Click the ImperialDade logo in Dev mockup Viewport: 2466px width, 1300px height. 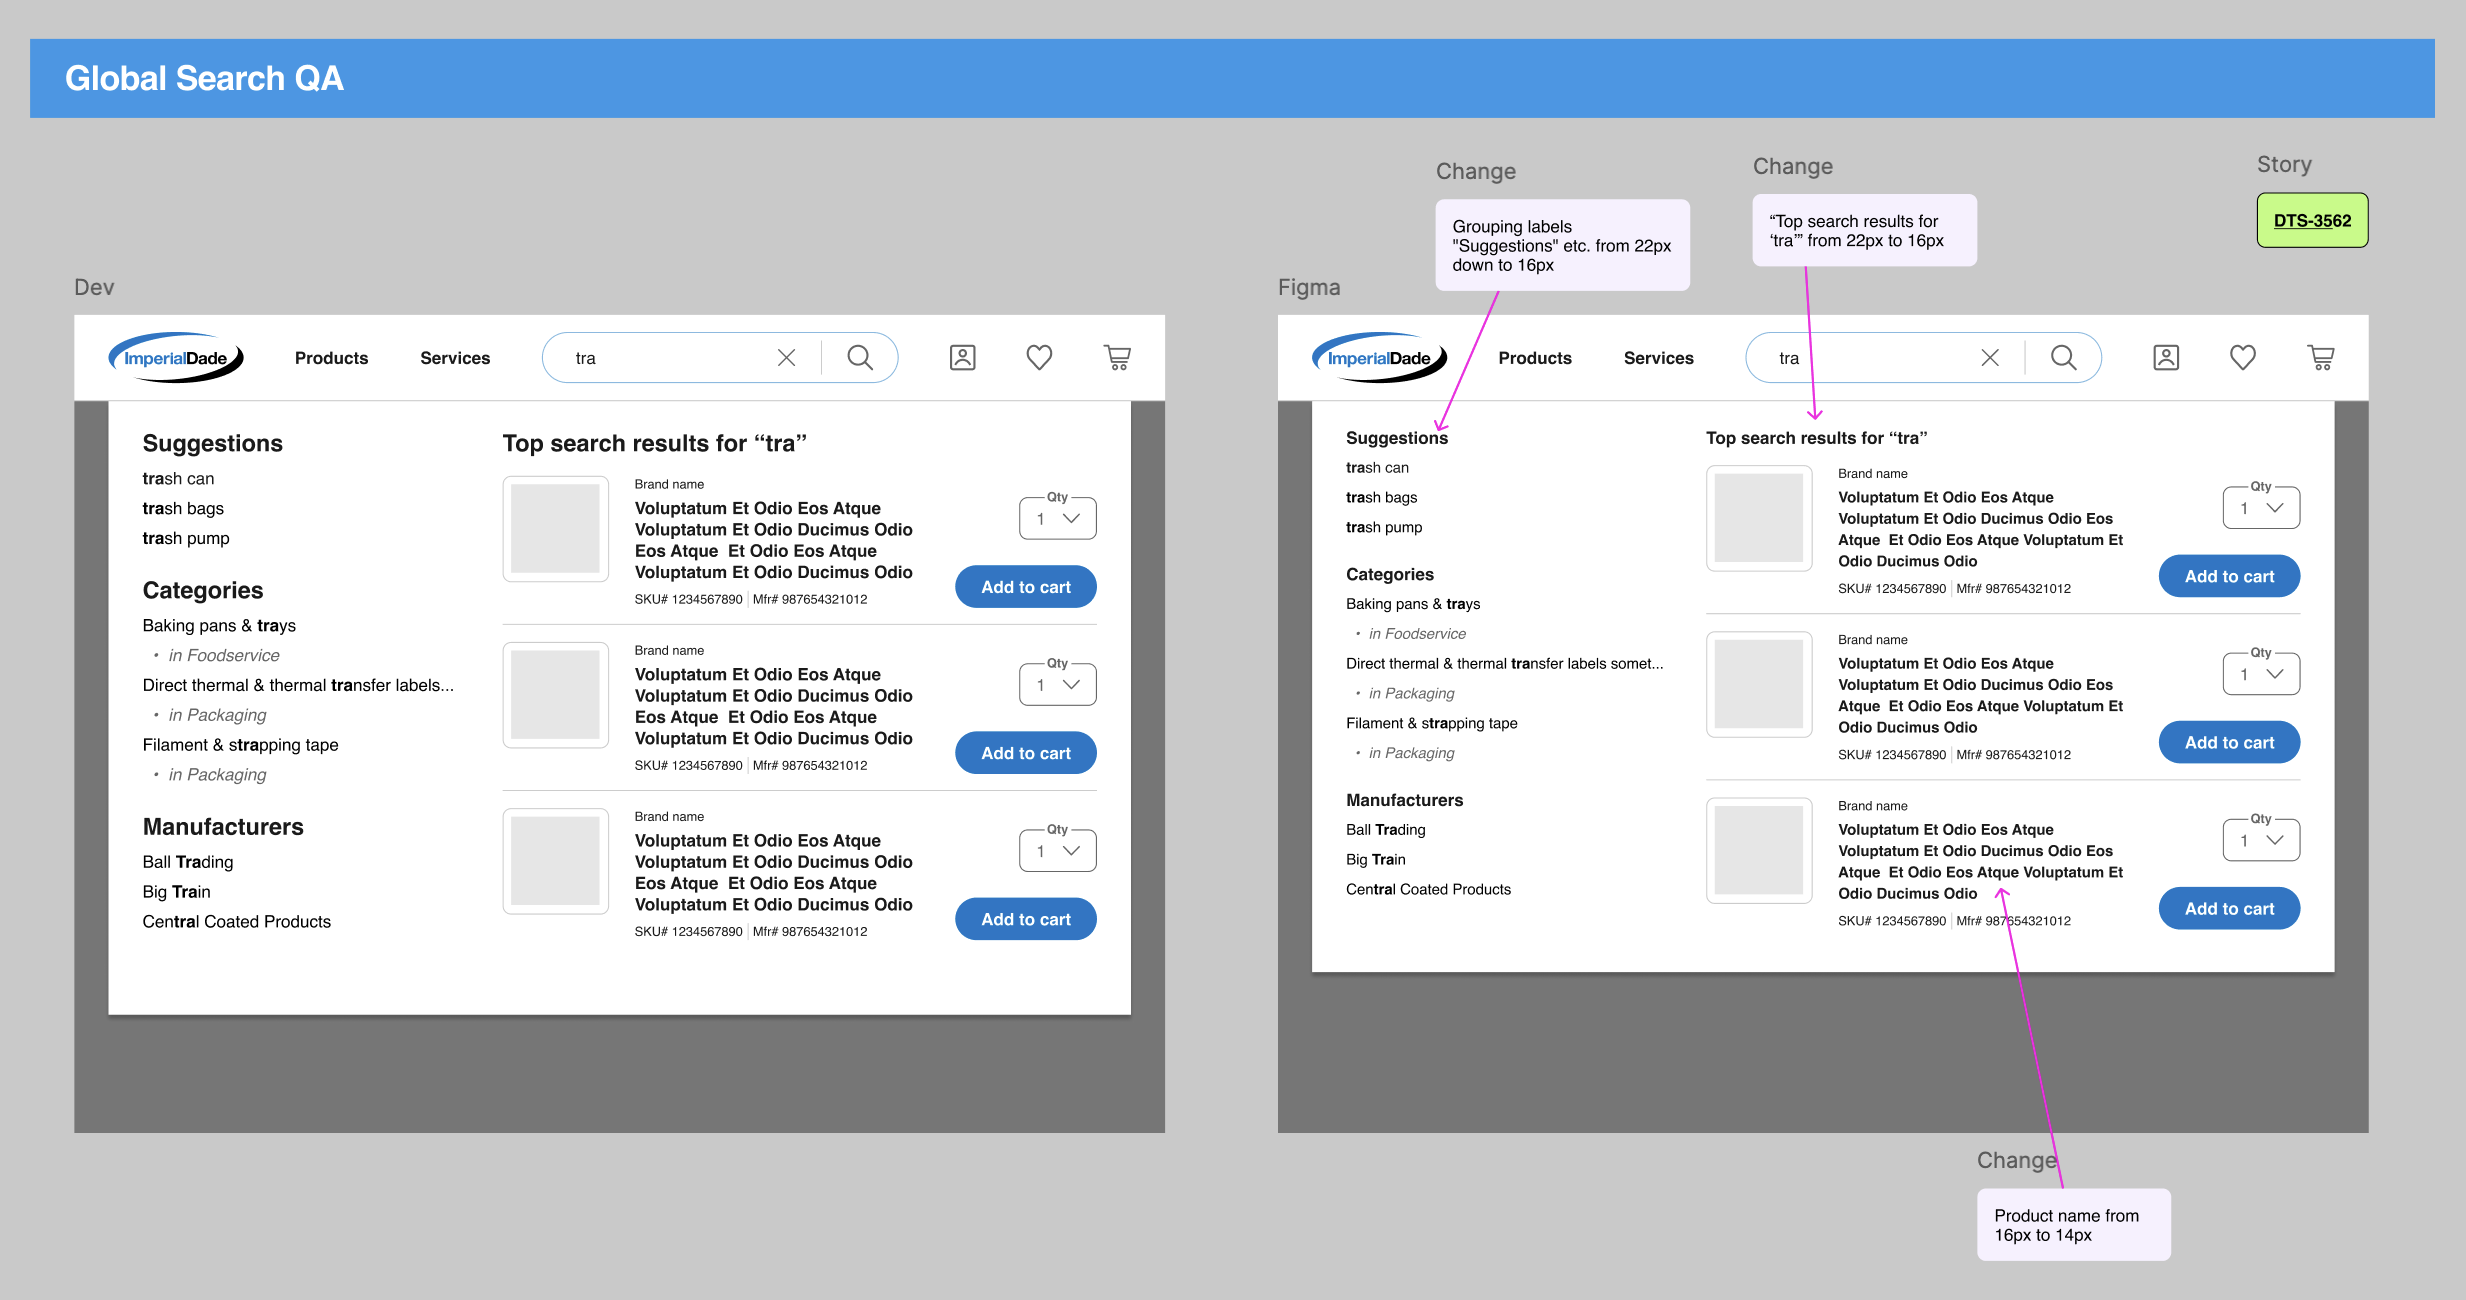[176, 357]
